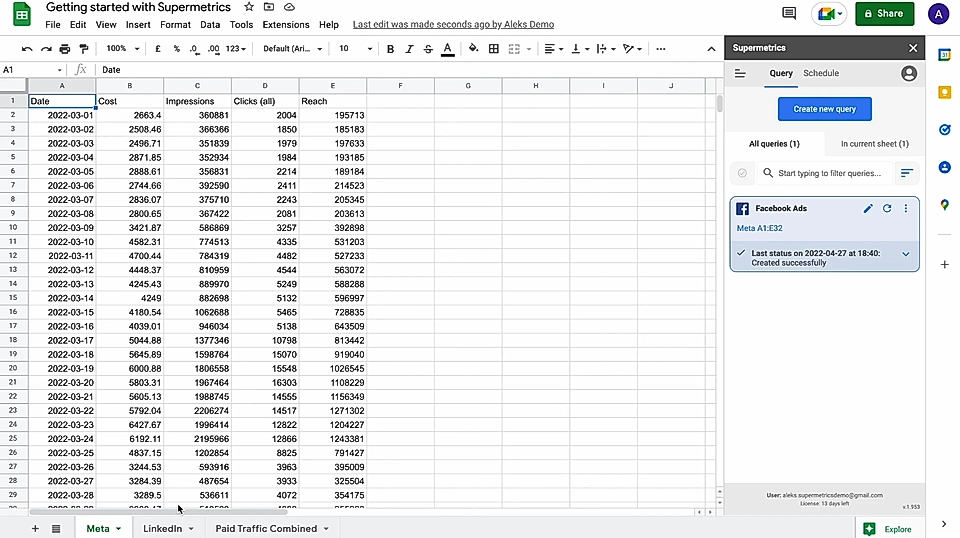Open comment history icon
Viewport: 960px width, 538px height.
789,13
